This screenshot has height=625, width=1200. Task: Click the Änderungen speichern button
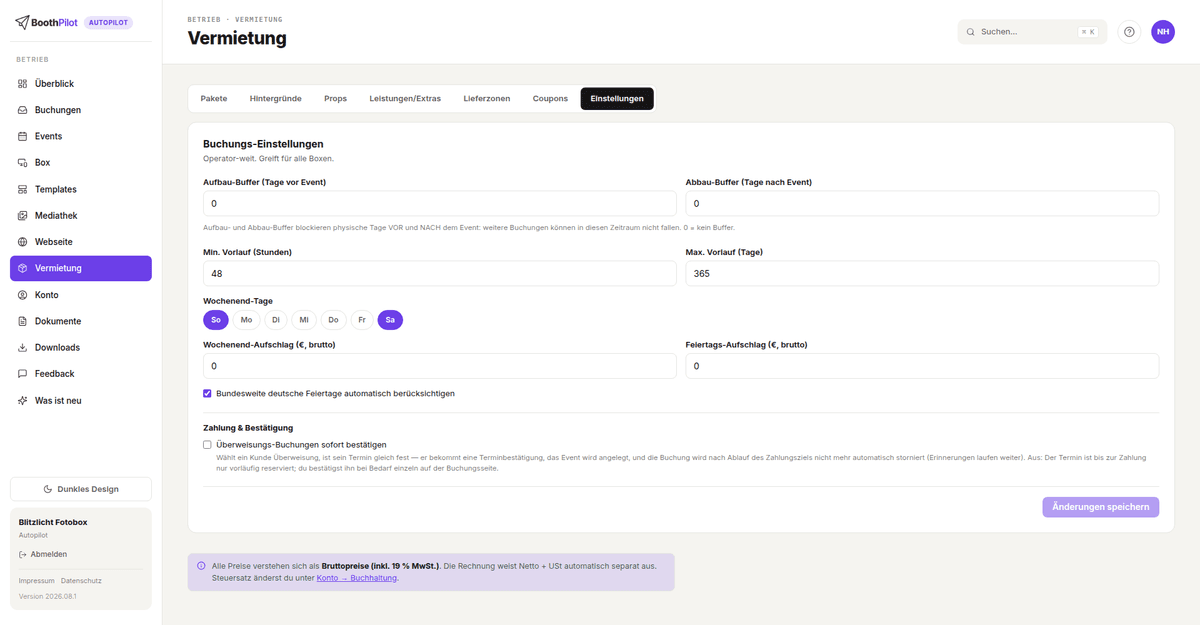tap(1100, 507)
